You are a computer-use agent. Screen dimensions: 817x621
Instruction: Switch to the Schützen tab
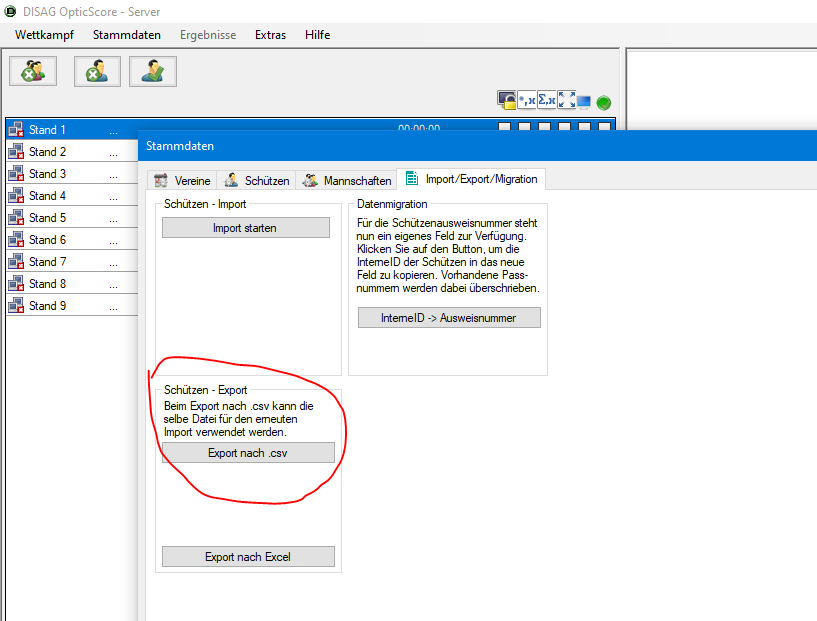click(x=257, y=181)
